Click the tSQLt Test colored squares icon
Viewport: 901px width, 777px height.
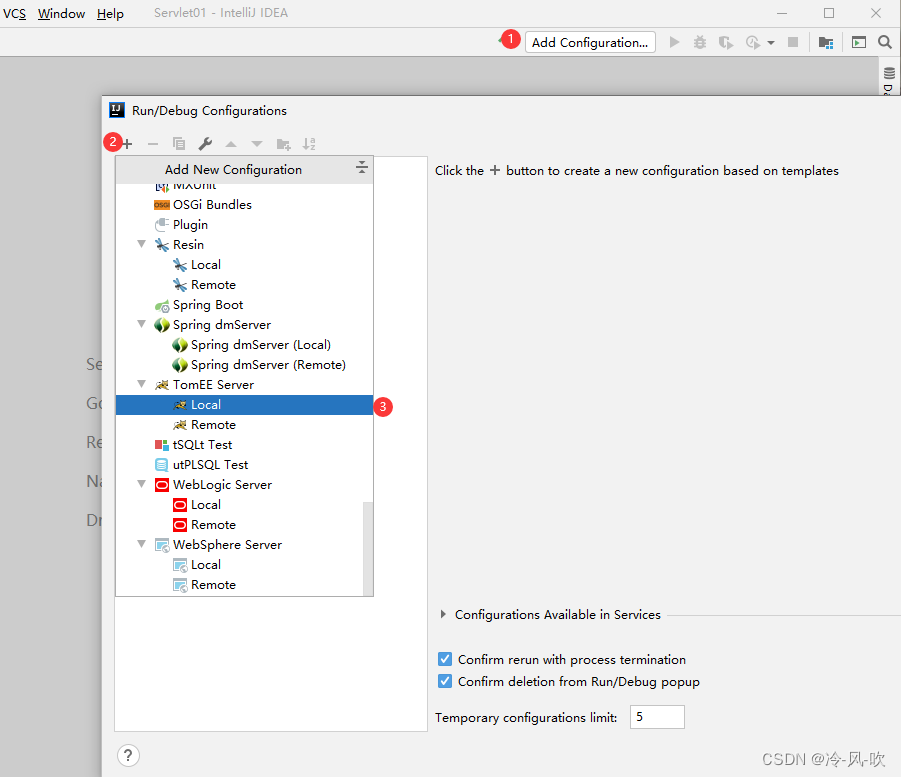[x=161, y=445]
